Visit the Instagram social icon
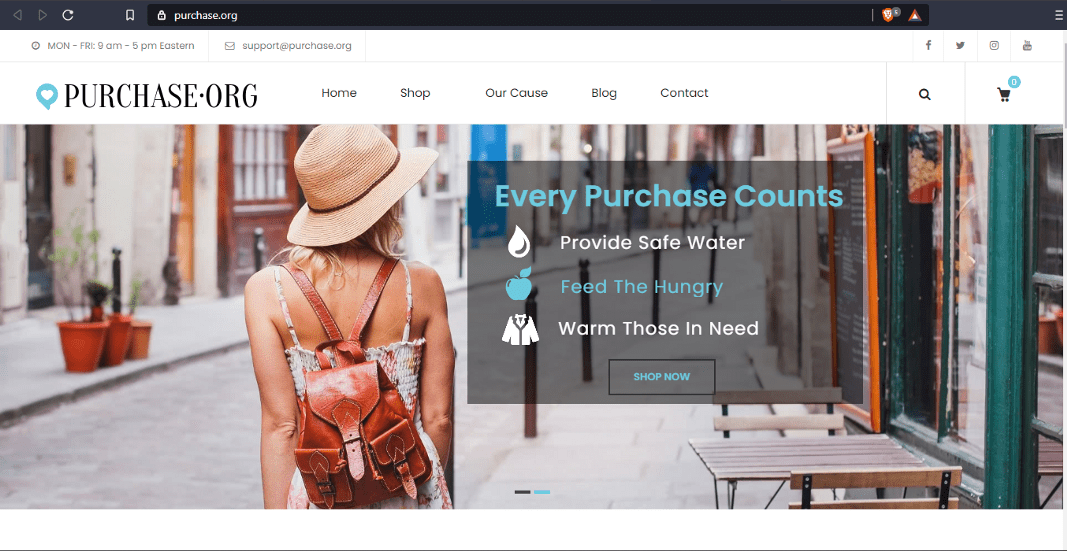The width and height of the screenshot is (1067, 551). [994, 46]
